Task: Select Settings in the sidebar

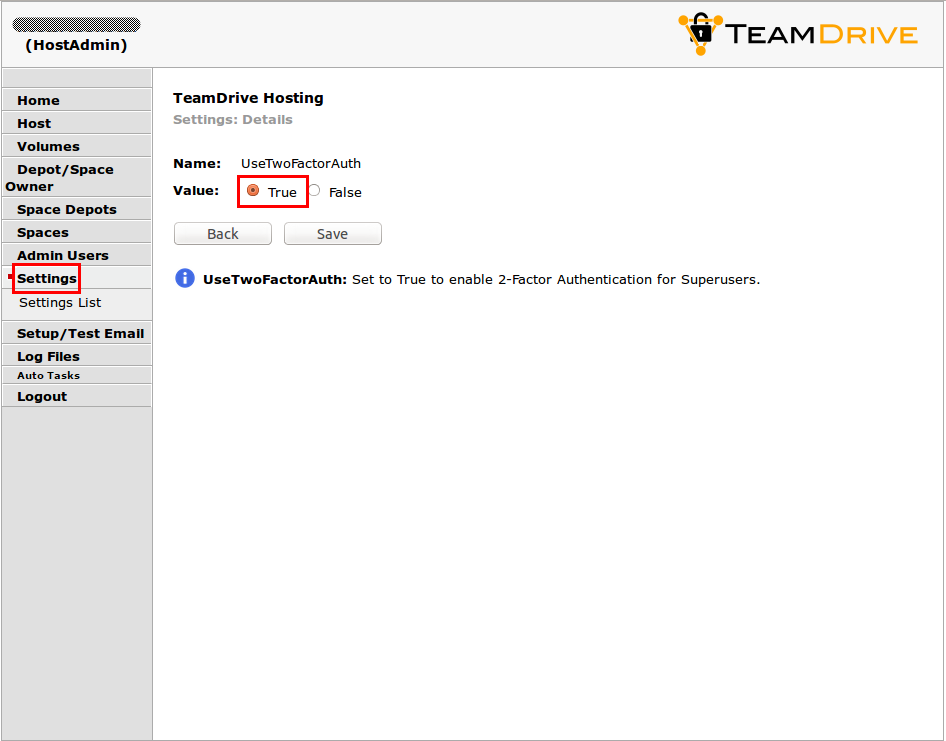Action: 45,278
